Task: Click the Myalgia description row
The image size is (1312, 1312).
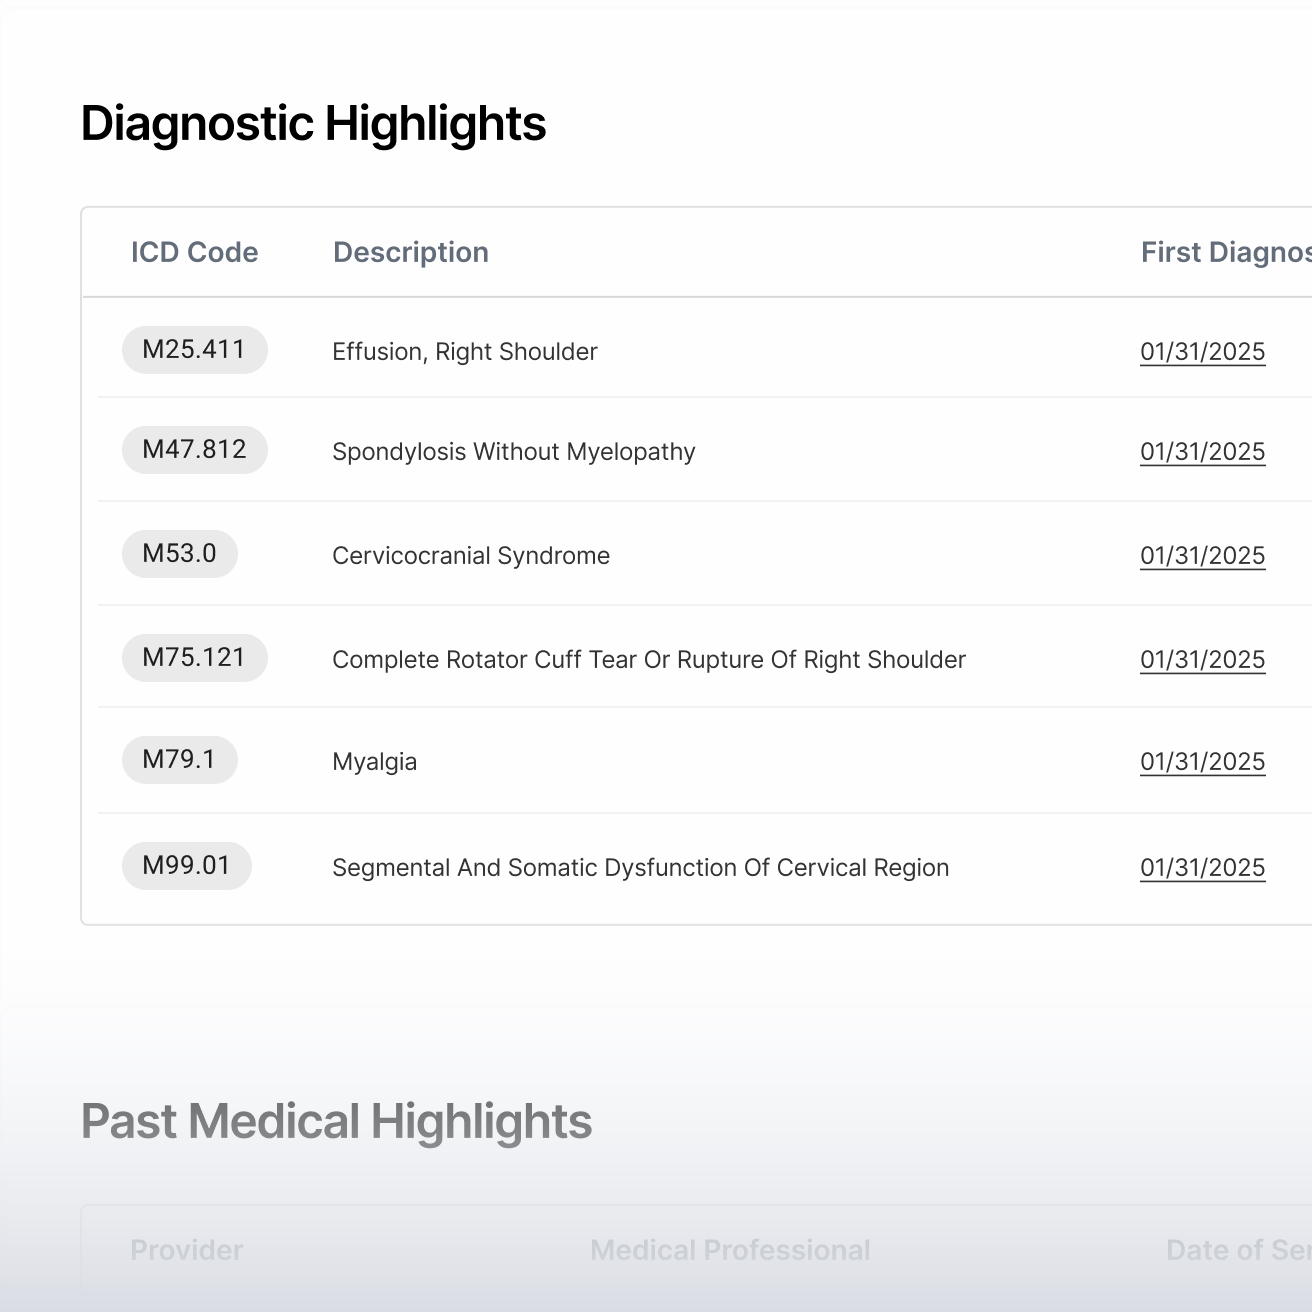Action: point(374,762)
